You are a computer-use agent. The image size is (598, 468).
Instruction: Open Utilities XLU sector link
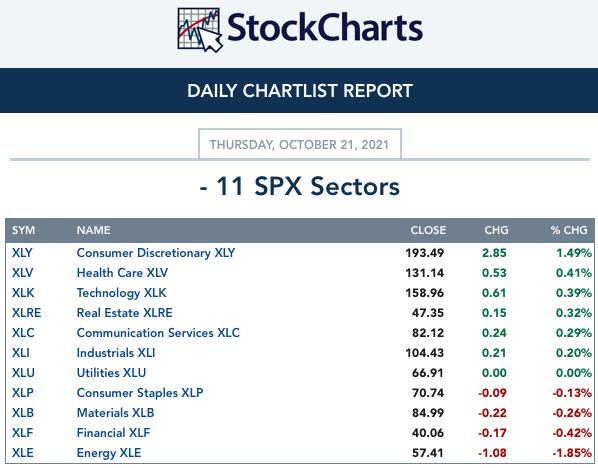(x=111, y=373)
